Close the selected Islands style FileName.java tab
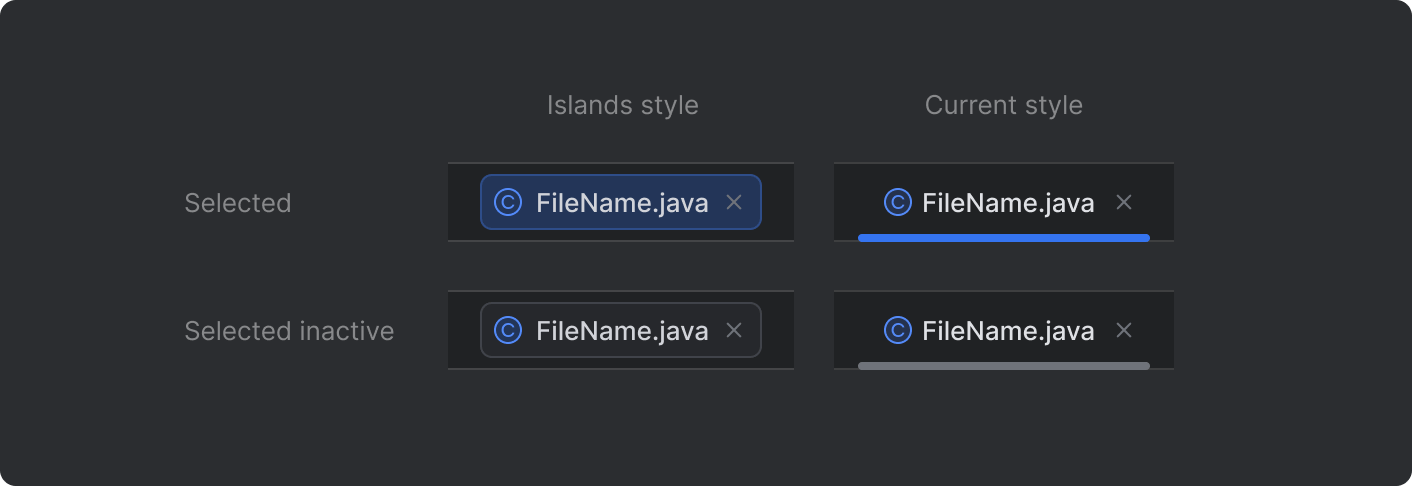1412x486 pixels. coord(734,202)
